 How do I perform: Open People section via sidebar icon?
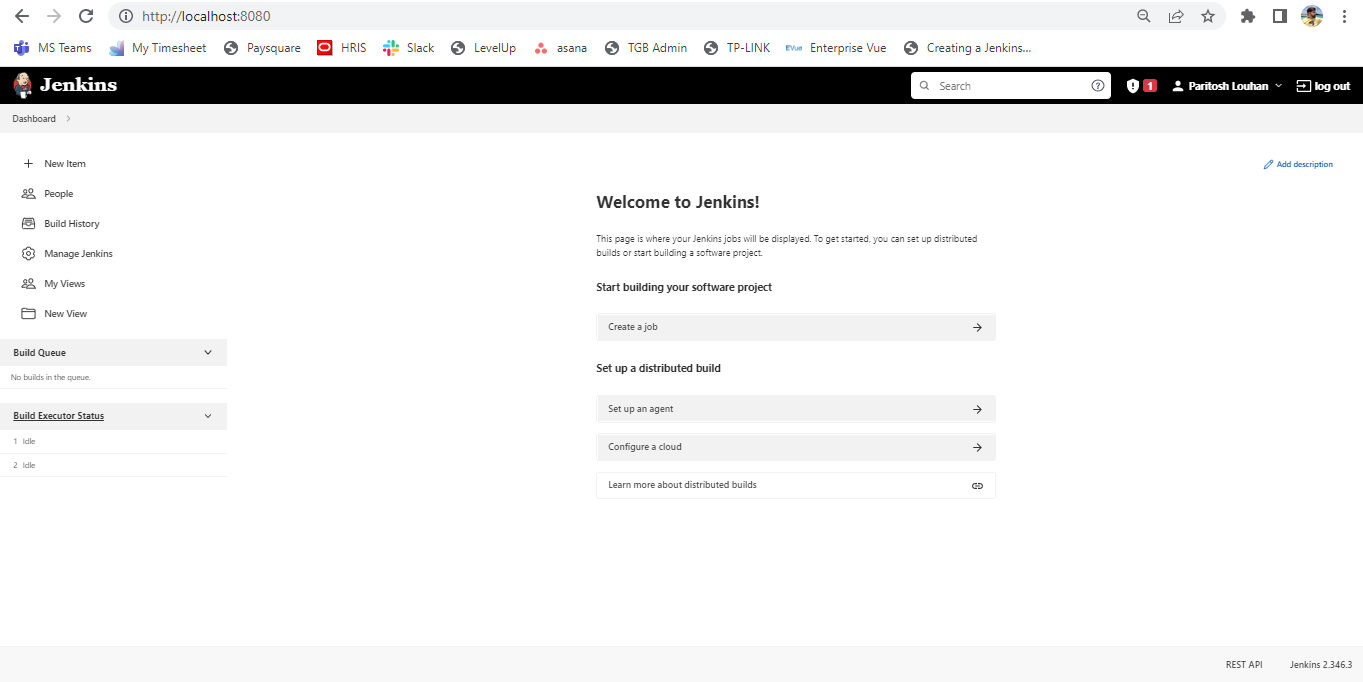(57, 193)
